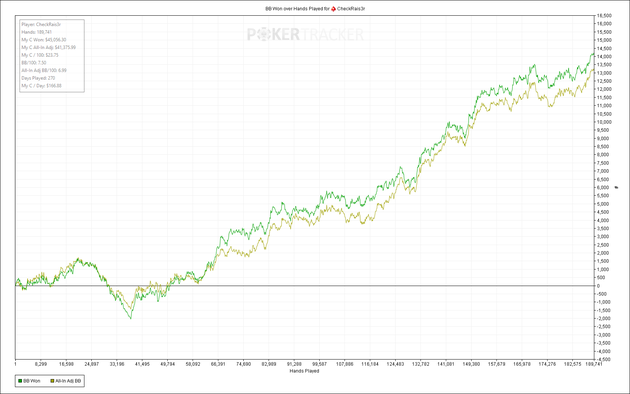The image size is (630, 394).
Task: Click the y-axis tick label '7,000'
Action: (603, 171)
